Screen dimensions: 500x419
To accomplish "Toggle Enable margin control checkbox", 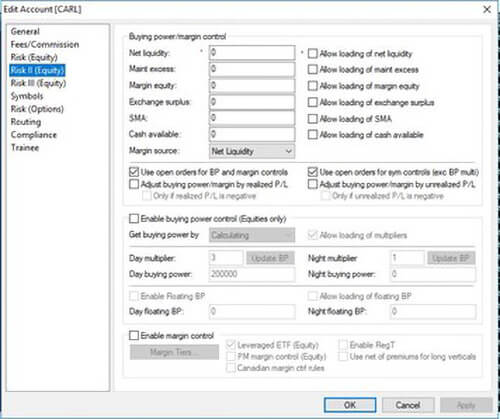I will (134, 335).
